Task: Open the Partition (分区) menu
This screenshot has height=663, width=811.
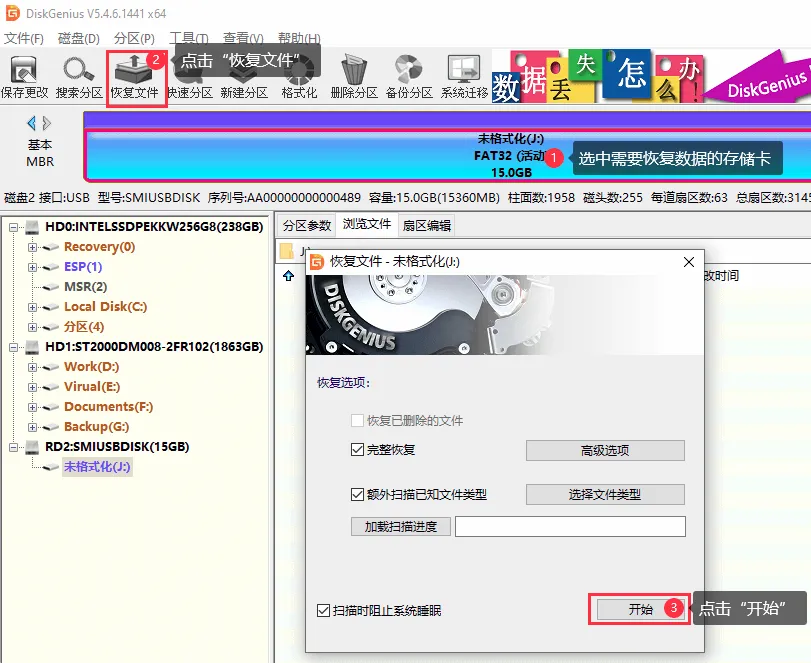Action: point(134,38)
